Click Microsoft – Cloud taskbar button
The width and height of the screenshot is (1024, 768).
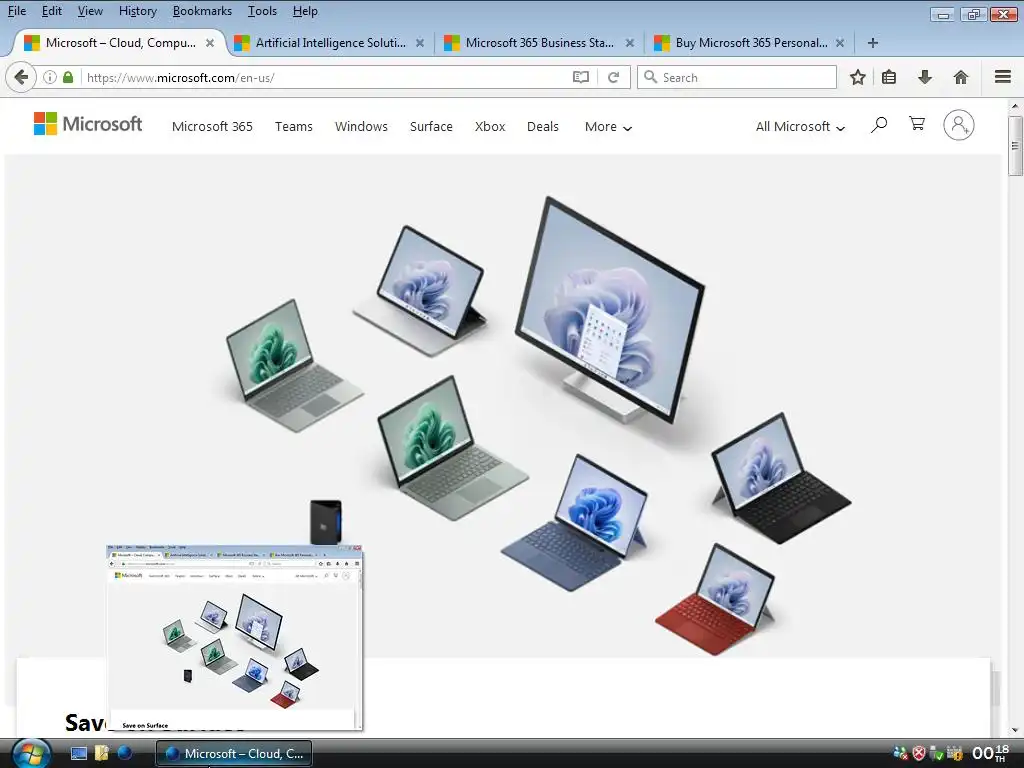pos(234,753)
